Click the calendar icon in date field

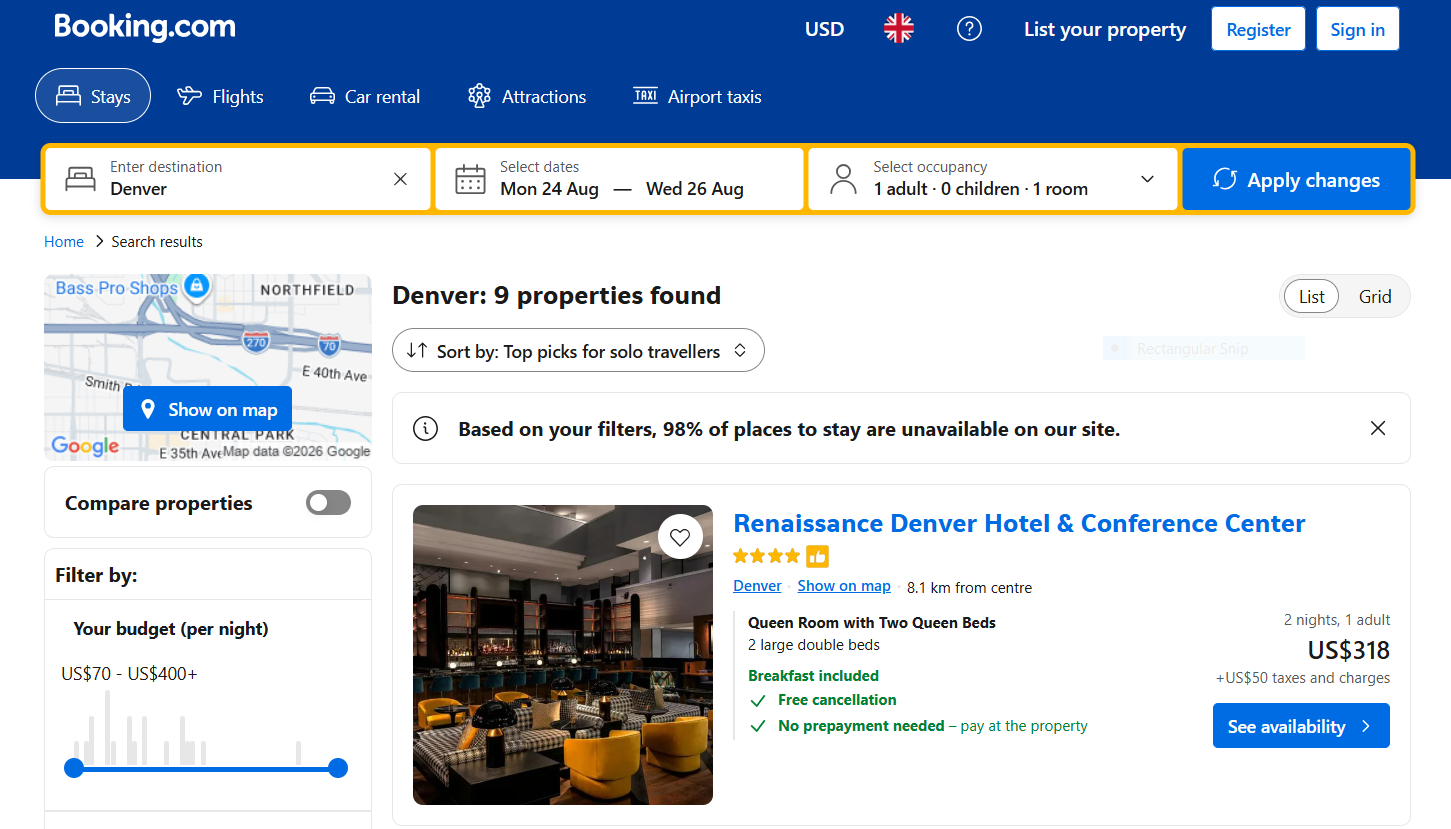click(x=470, y=179)
